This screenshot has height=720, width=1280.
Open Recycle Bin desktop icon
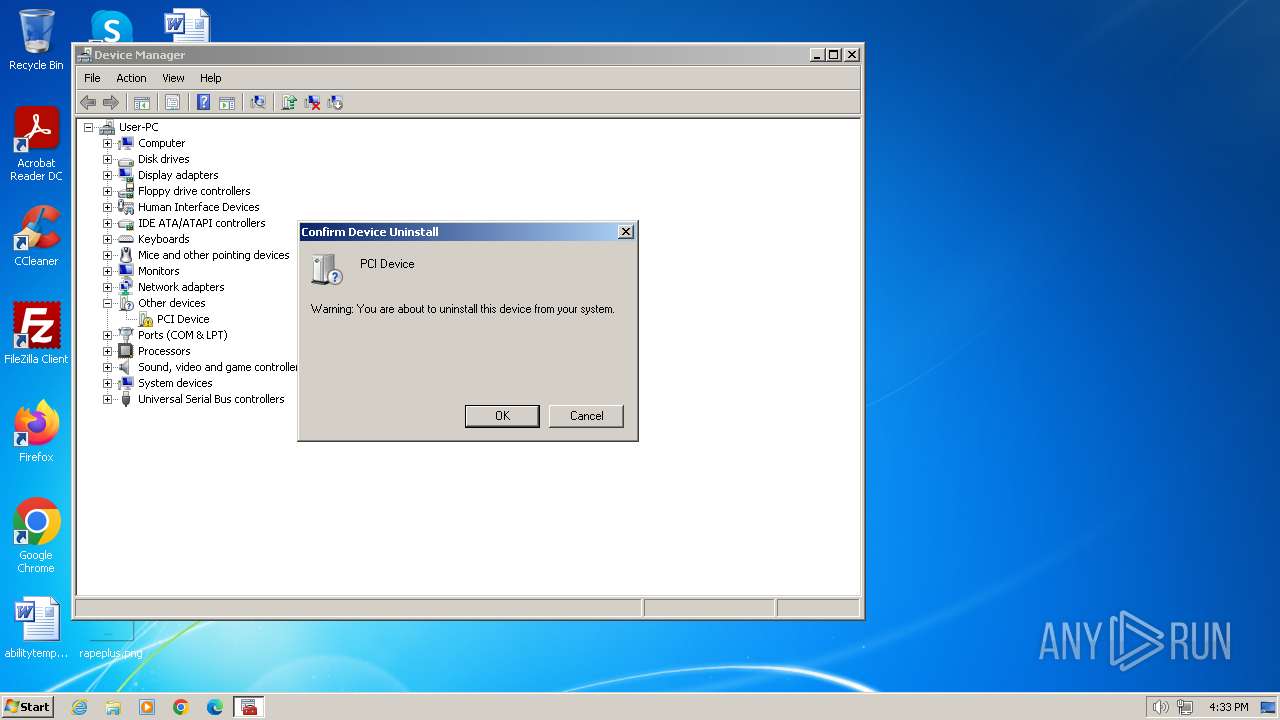(36, 40)
